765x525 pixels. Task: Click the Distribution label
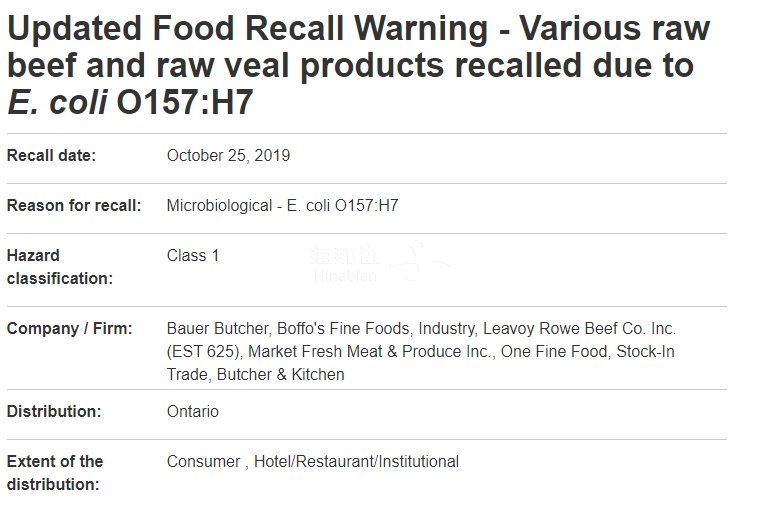click(54, 411)
